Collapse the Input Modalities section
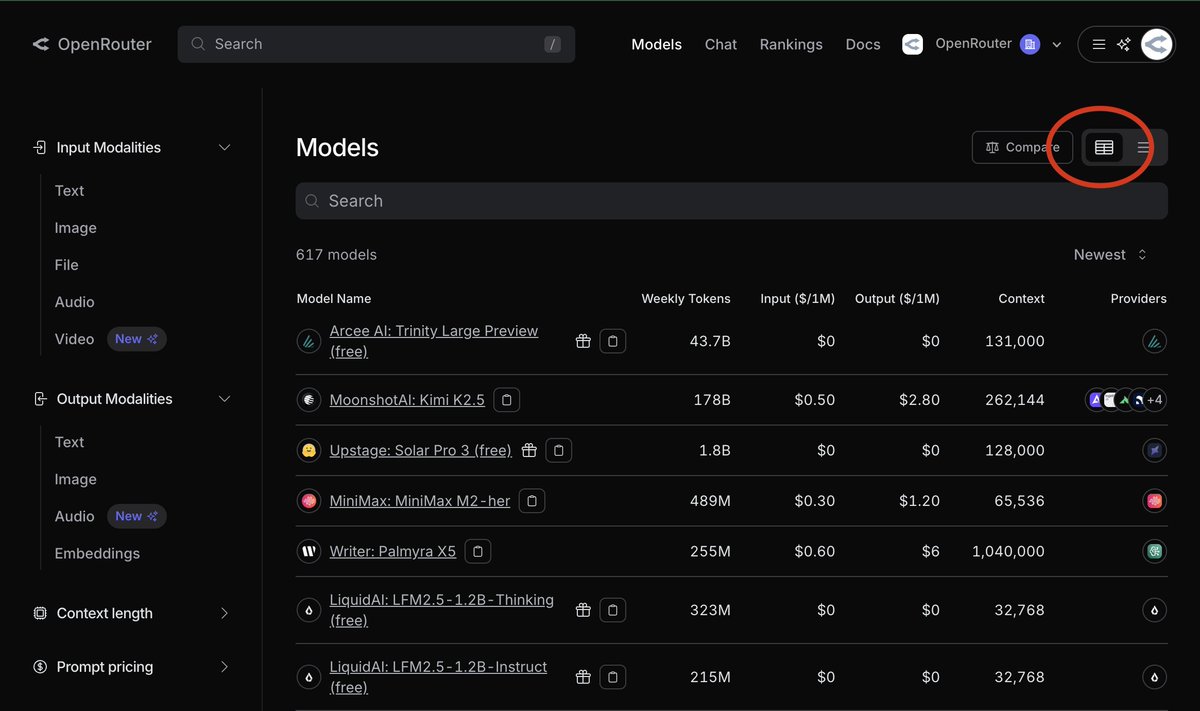Viewport: 1200px width, 711px height. point(133,147)
